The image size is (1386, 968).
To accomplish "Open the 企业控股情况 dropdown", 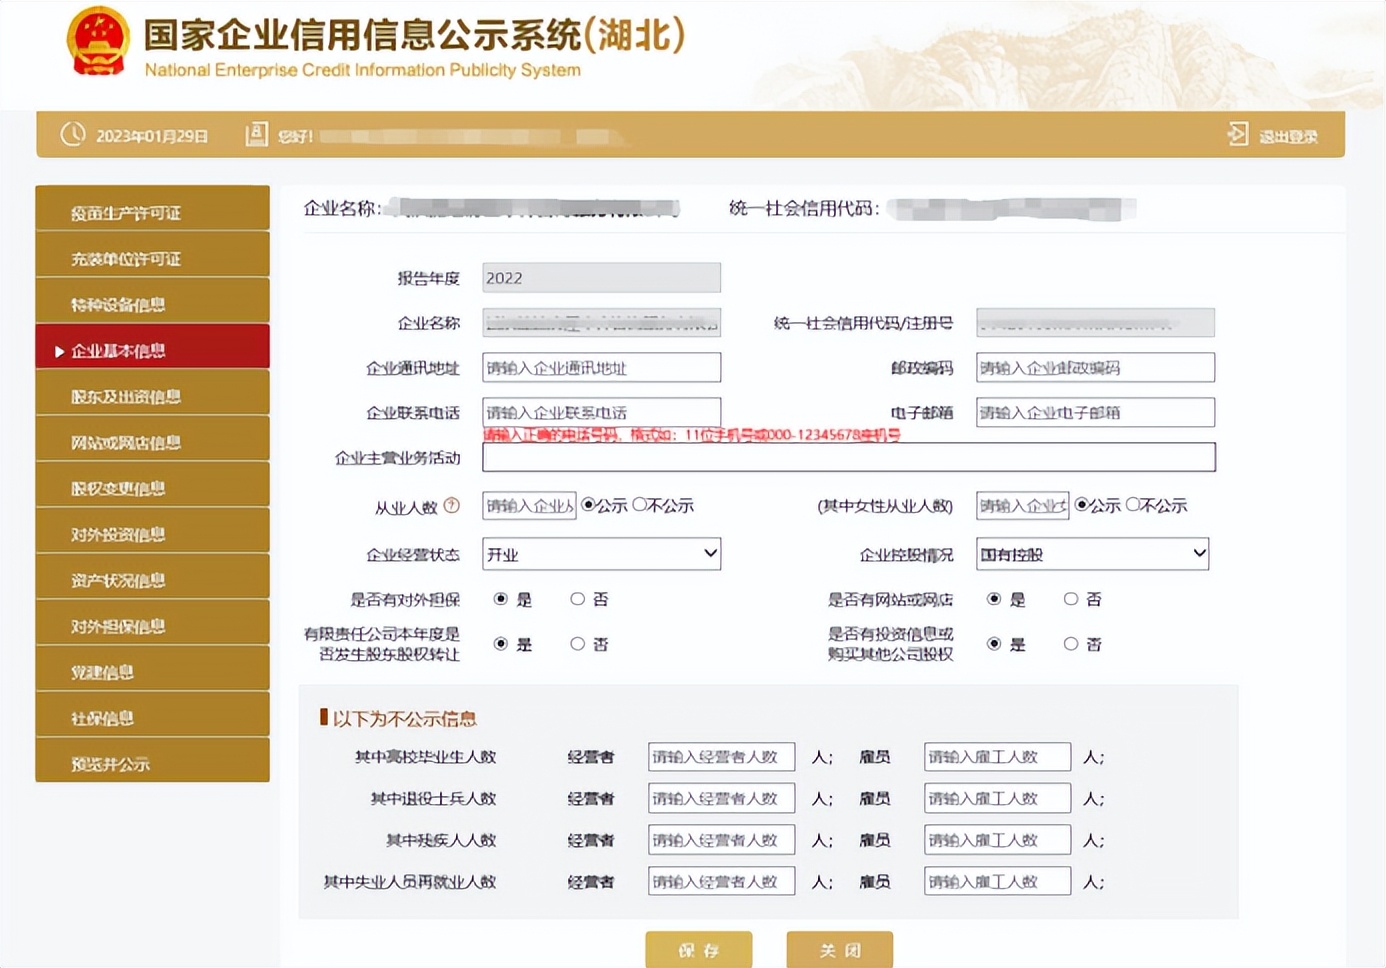I will 1091,553.
